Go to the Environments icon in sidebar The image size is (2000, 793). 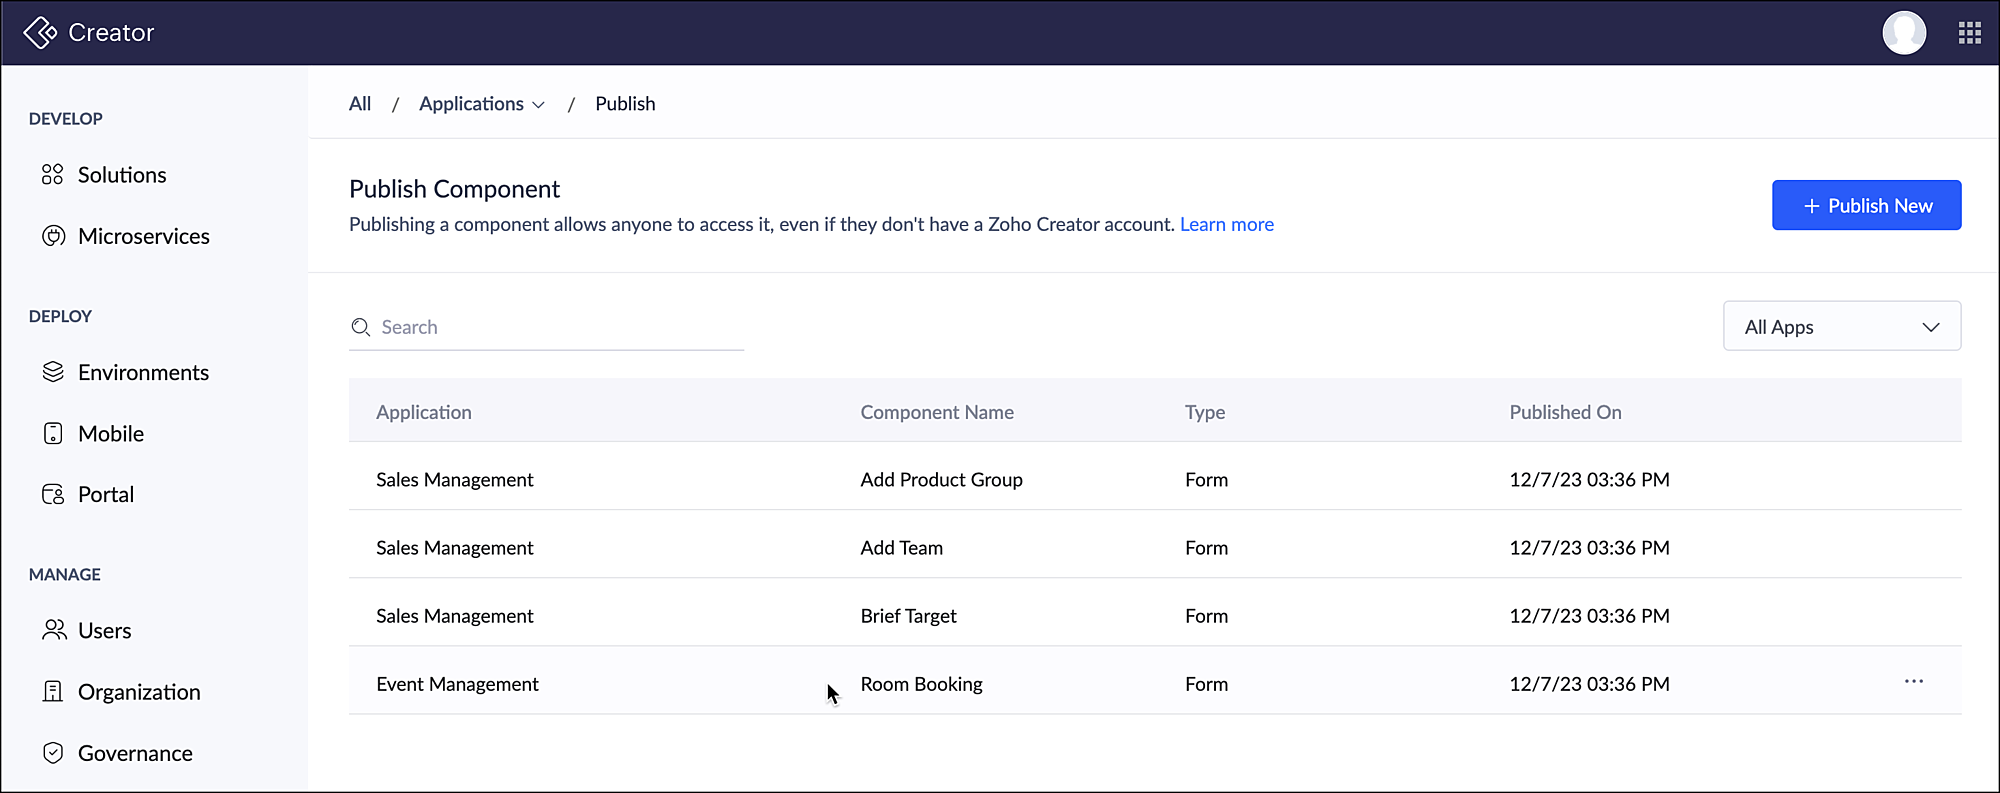tap(53, 372)
